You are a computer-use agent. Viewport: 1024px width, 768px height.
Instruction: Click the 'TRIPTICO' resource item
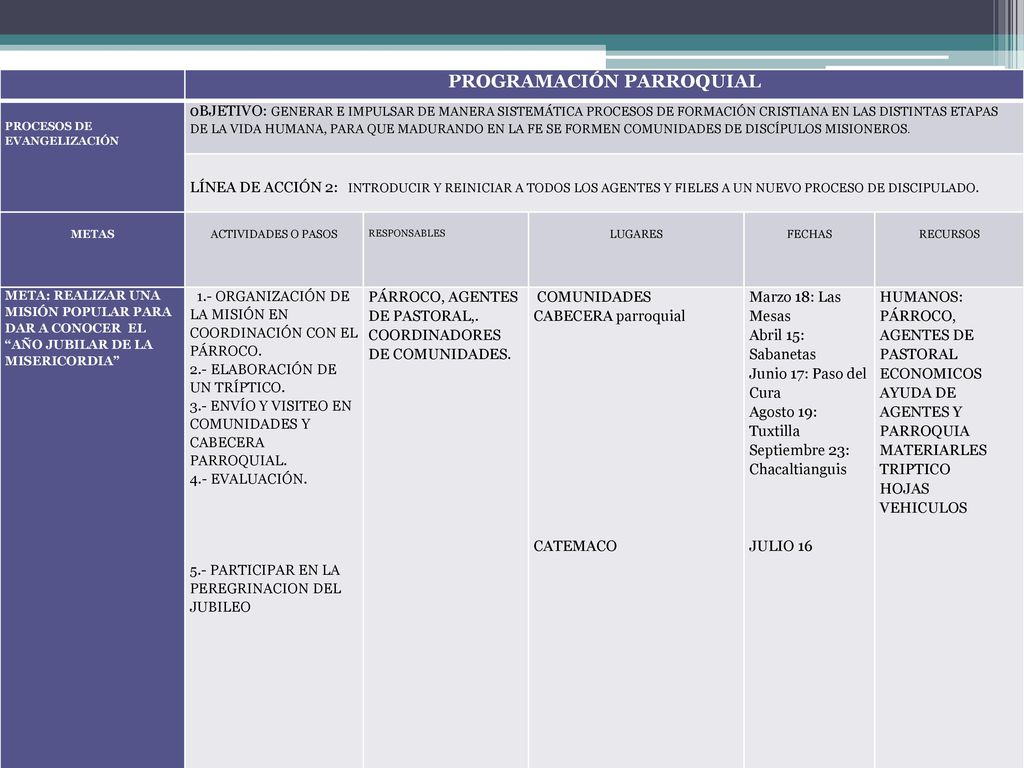point(914,469)
